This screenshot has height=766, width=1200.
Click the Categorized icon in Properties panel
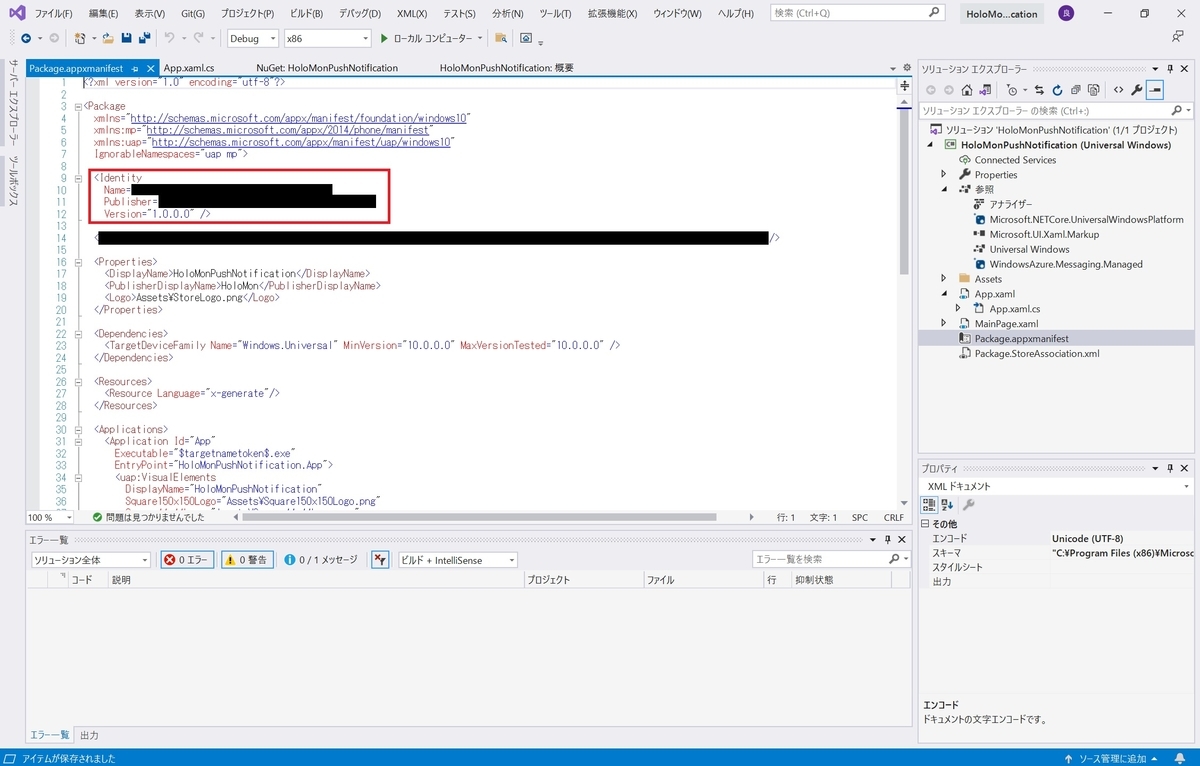click(x=929, y=505)
